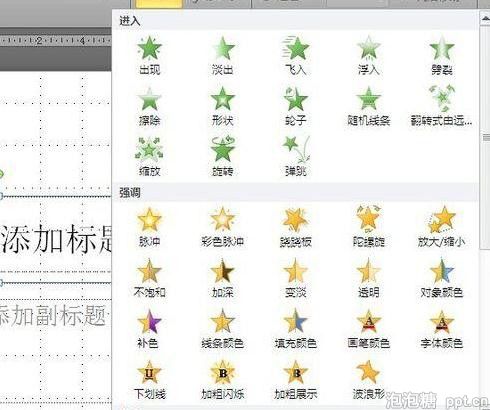Choose the 弹跳 bounce animation

pyautogui.click(x=296, y=157)
